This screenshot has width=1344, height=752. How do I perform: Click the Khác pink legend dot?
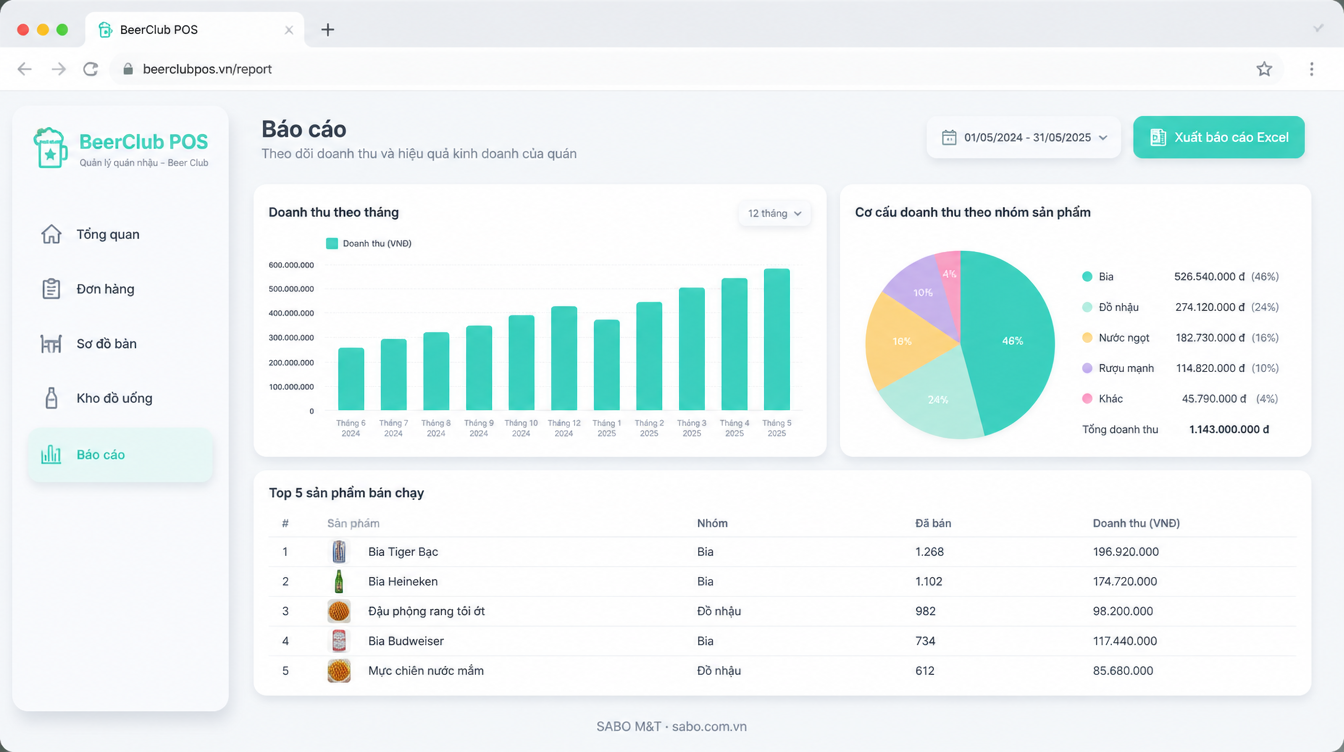tap(1087, 399)
